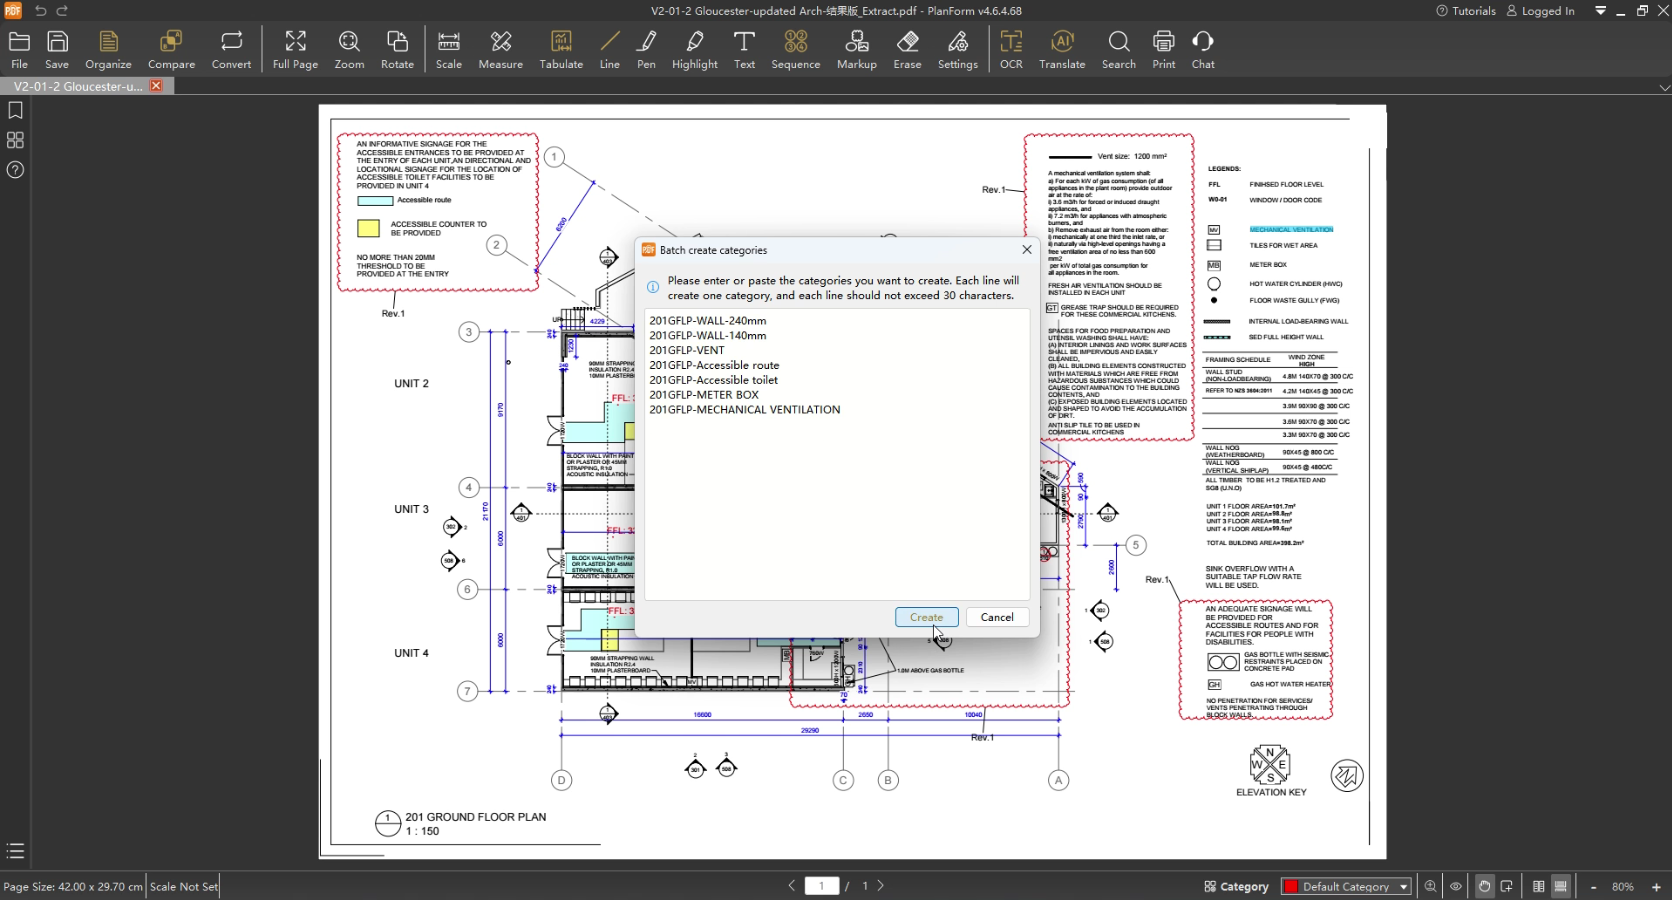
Task: Expand the title bar dropdown arrow
Action: tap(1600, 11)
